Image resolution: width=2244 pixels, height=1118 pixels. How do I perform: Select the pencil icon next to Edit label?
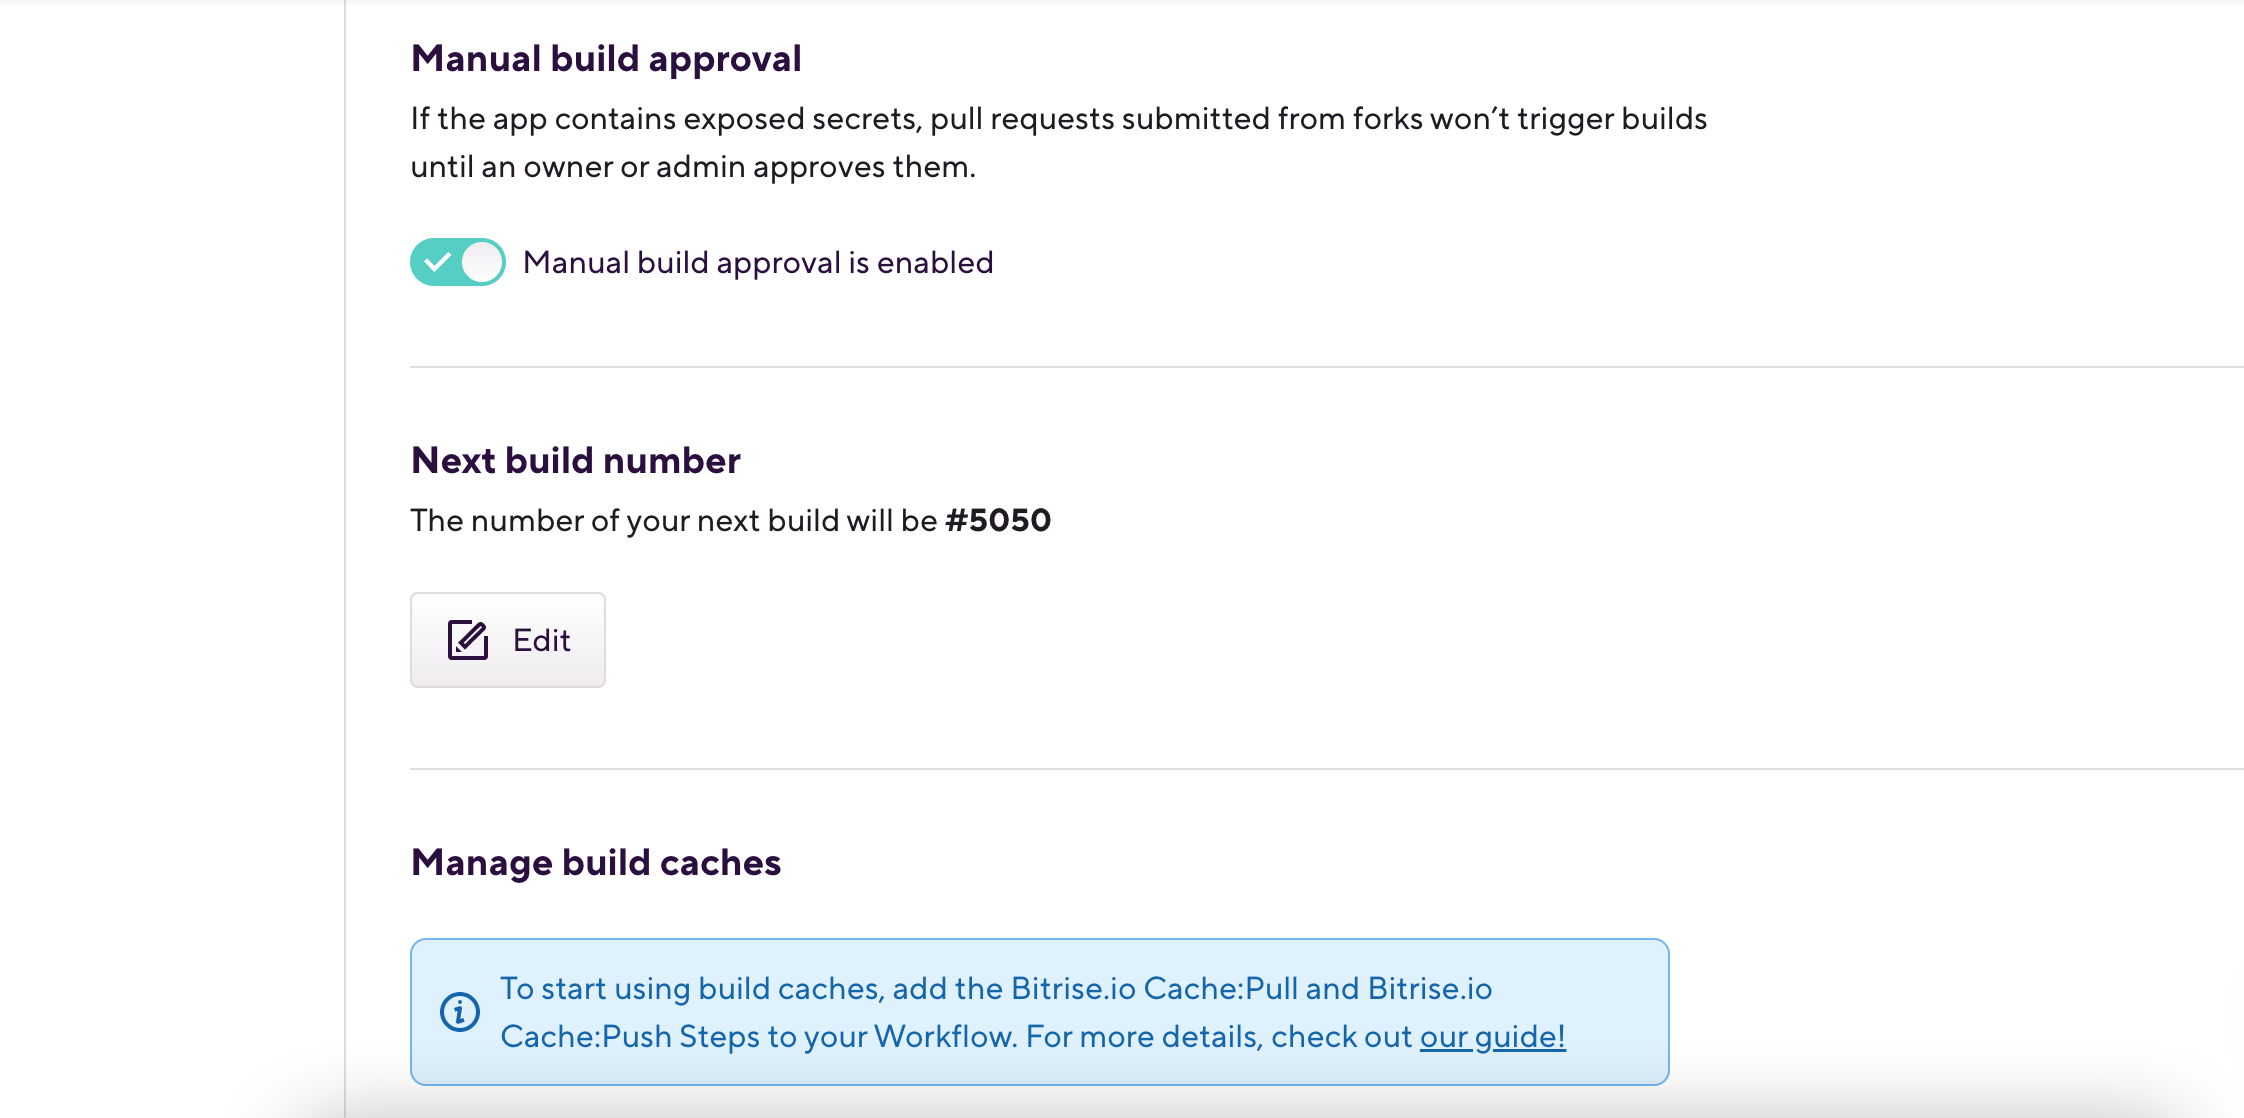[x=466, y=639]
